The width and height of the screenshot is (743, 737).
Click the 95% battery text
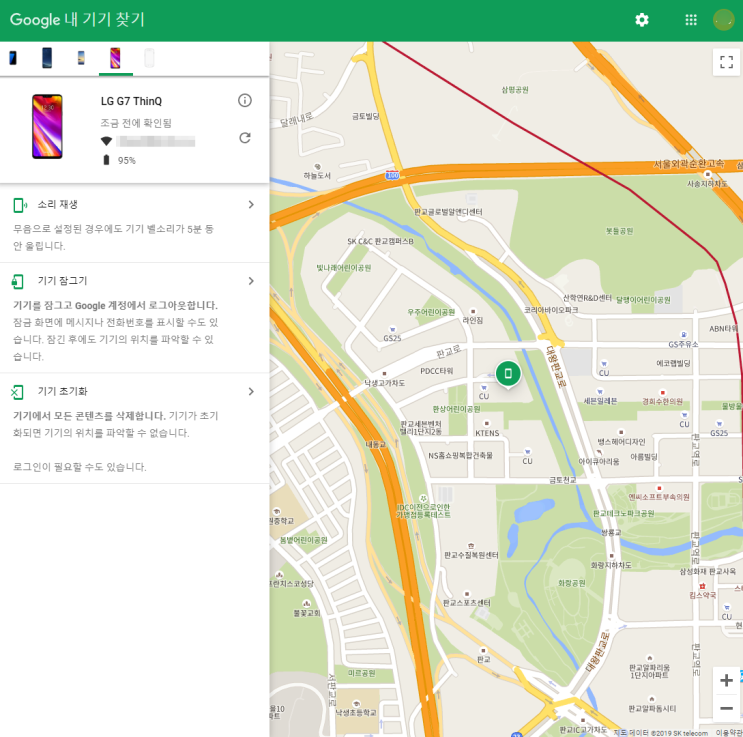tap(127, 161)
